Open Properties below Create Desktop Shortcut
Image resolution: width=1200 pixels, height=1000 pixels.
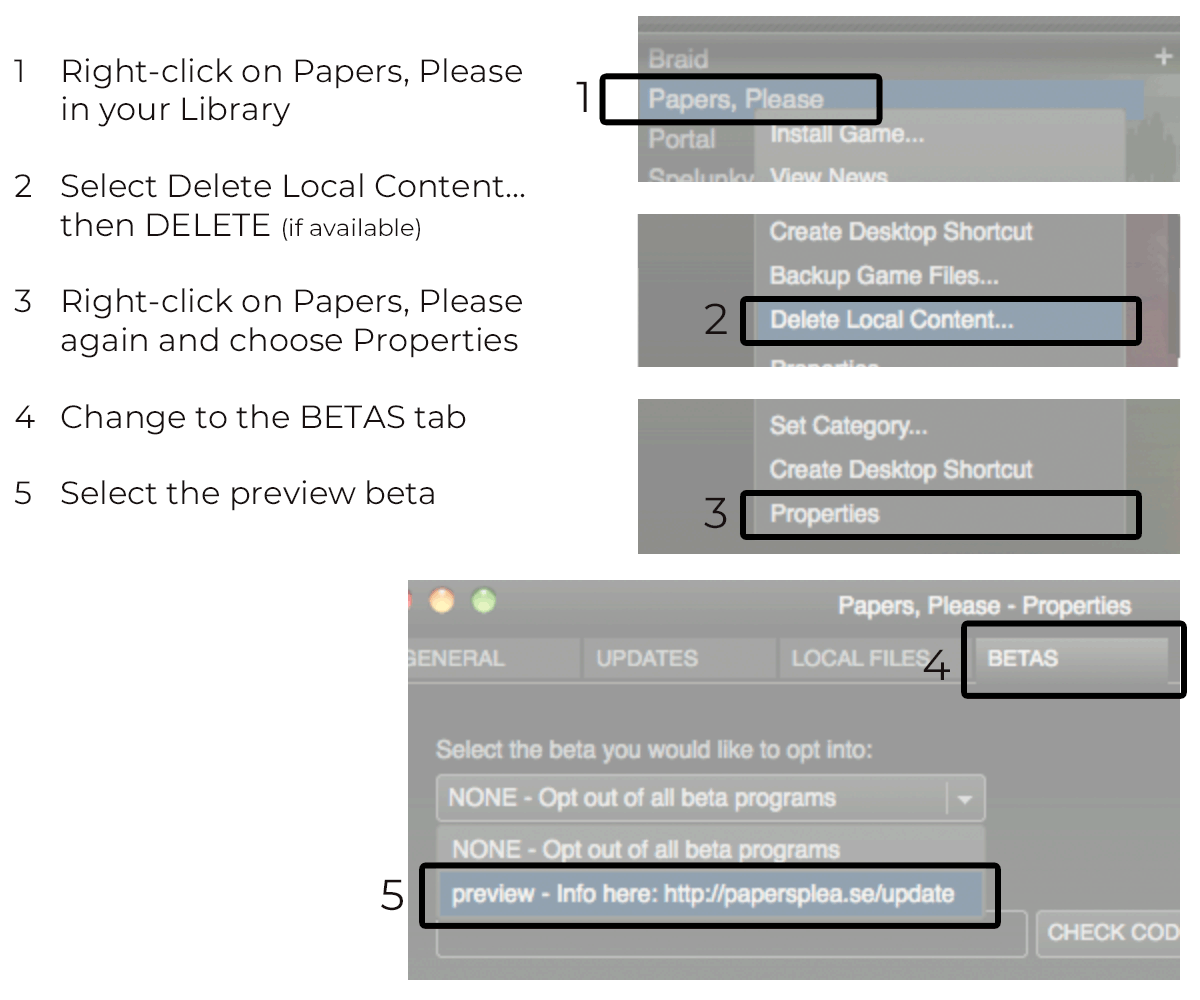[824, 514]
